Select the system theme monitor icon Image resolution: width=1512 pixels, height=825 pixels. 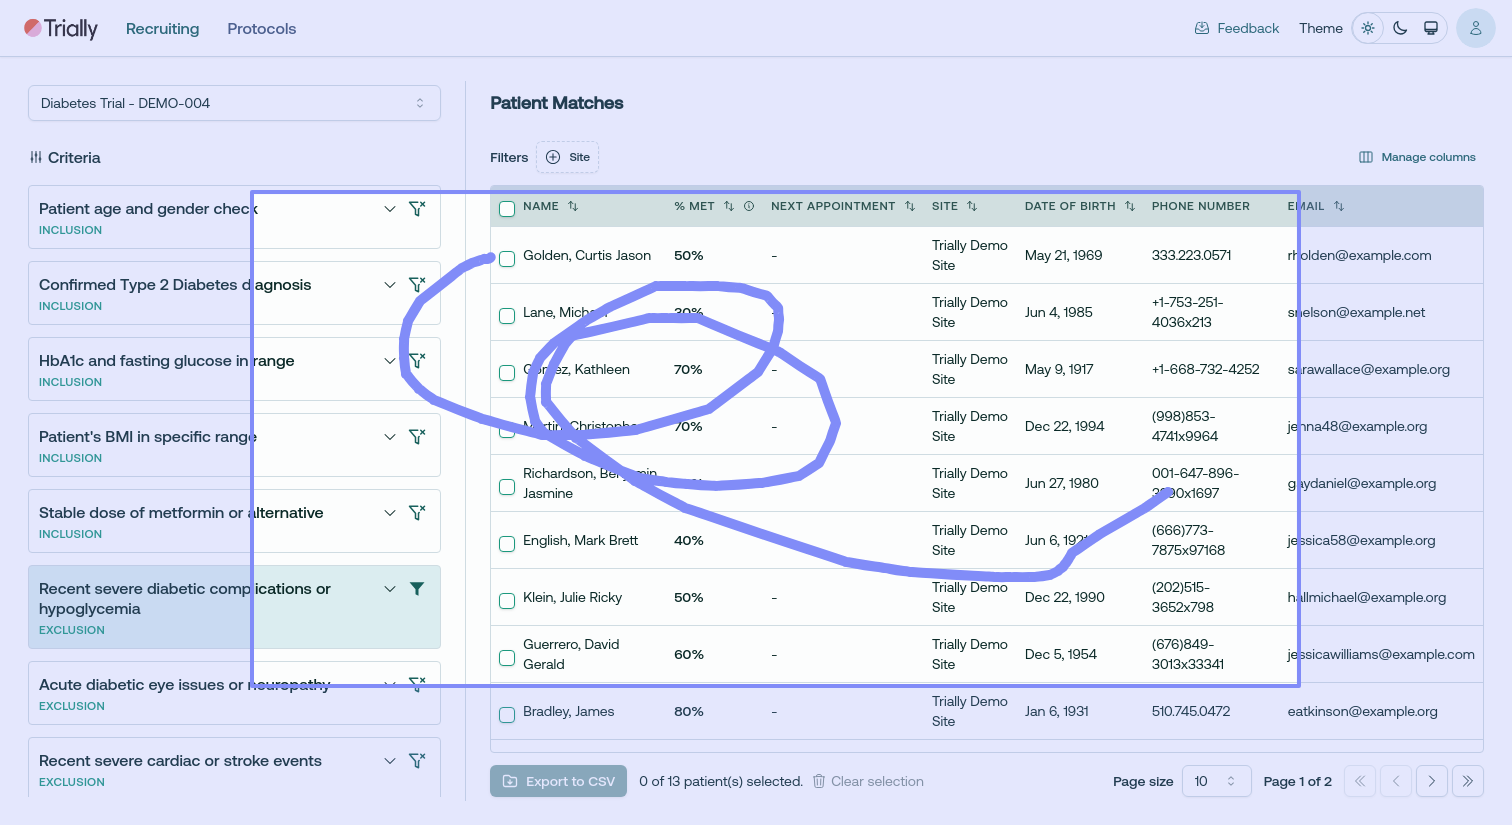coord(1431,28)
